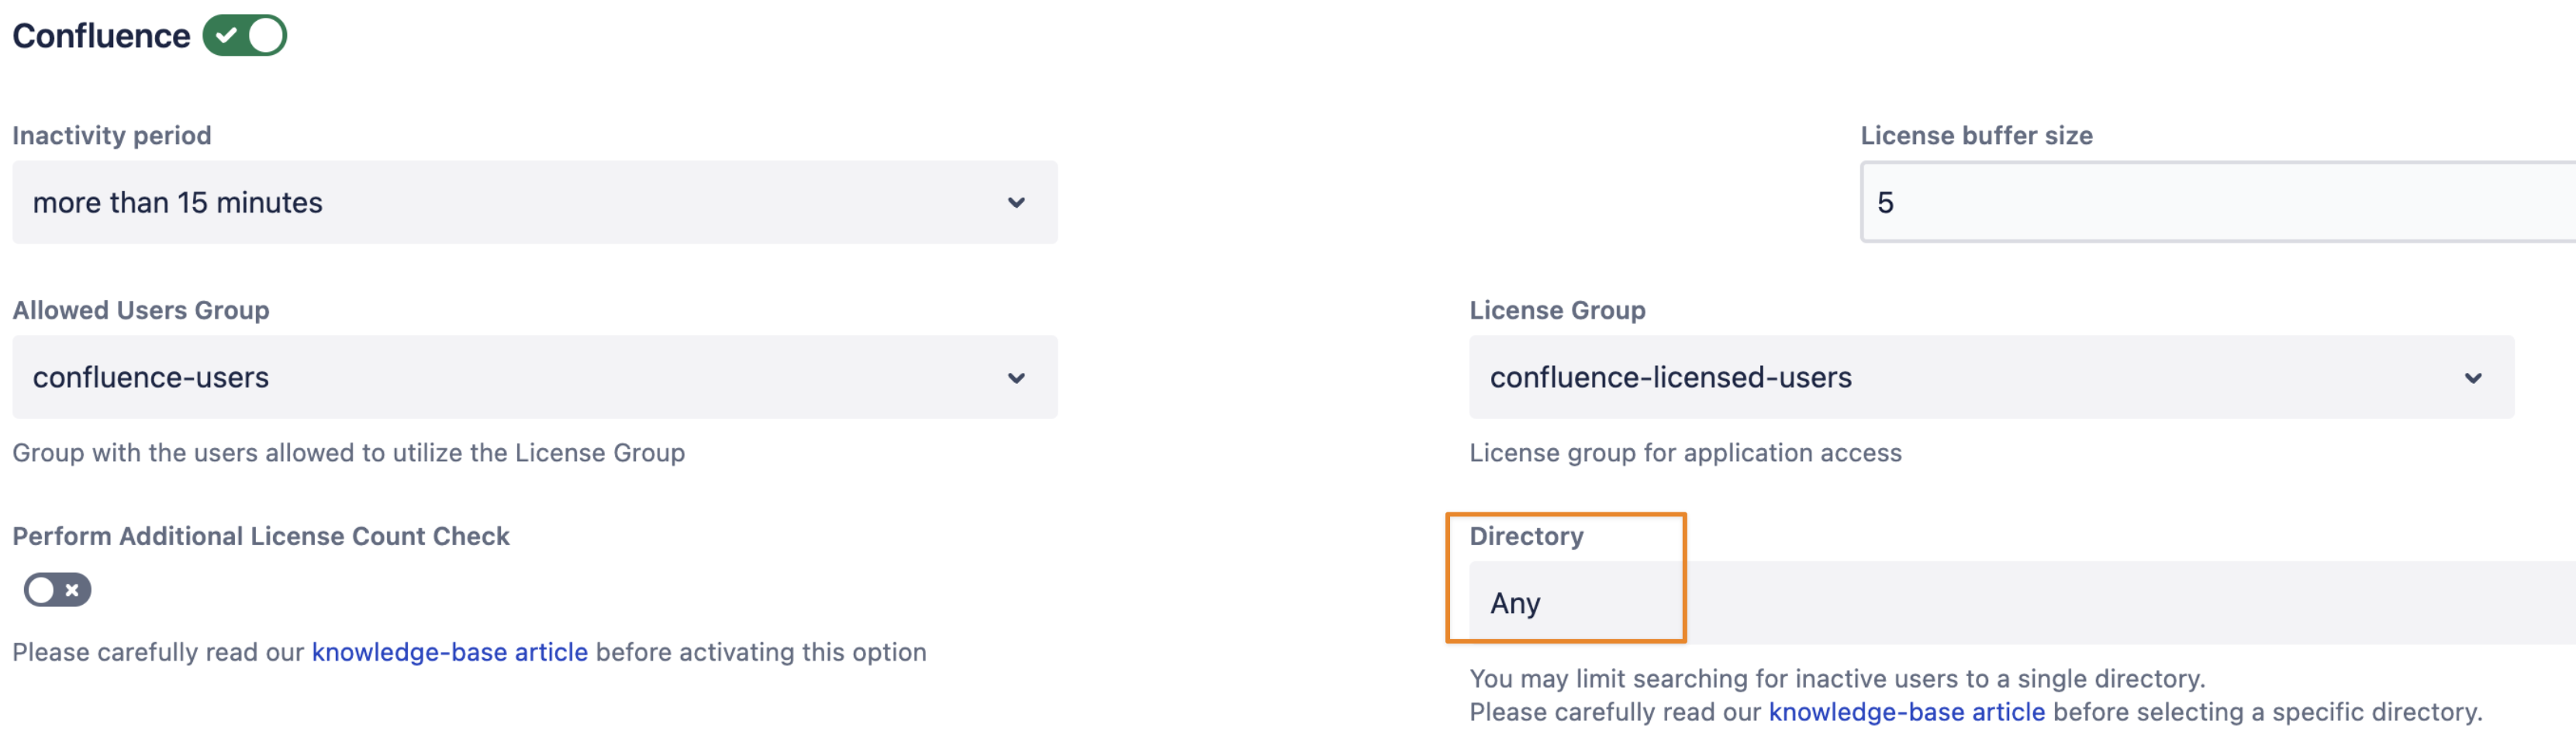Screen dimensions: 2576x735
Task: Click the chevron arrow of Allowed Users Group
Action: 1016,378
